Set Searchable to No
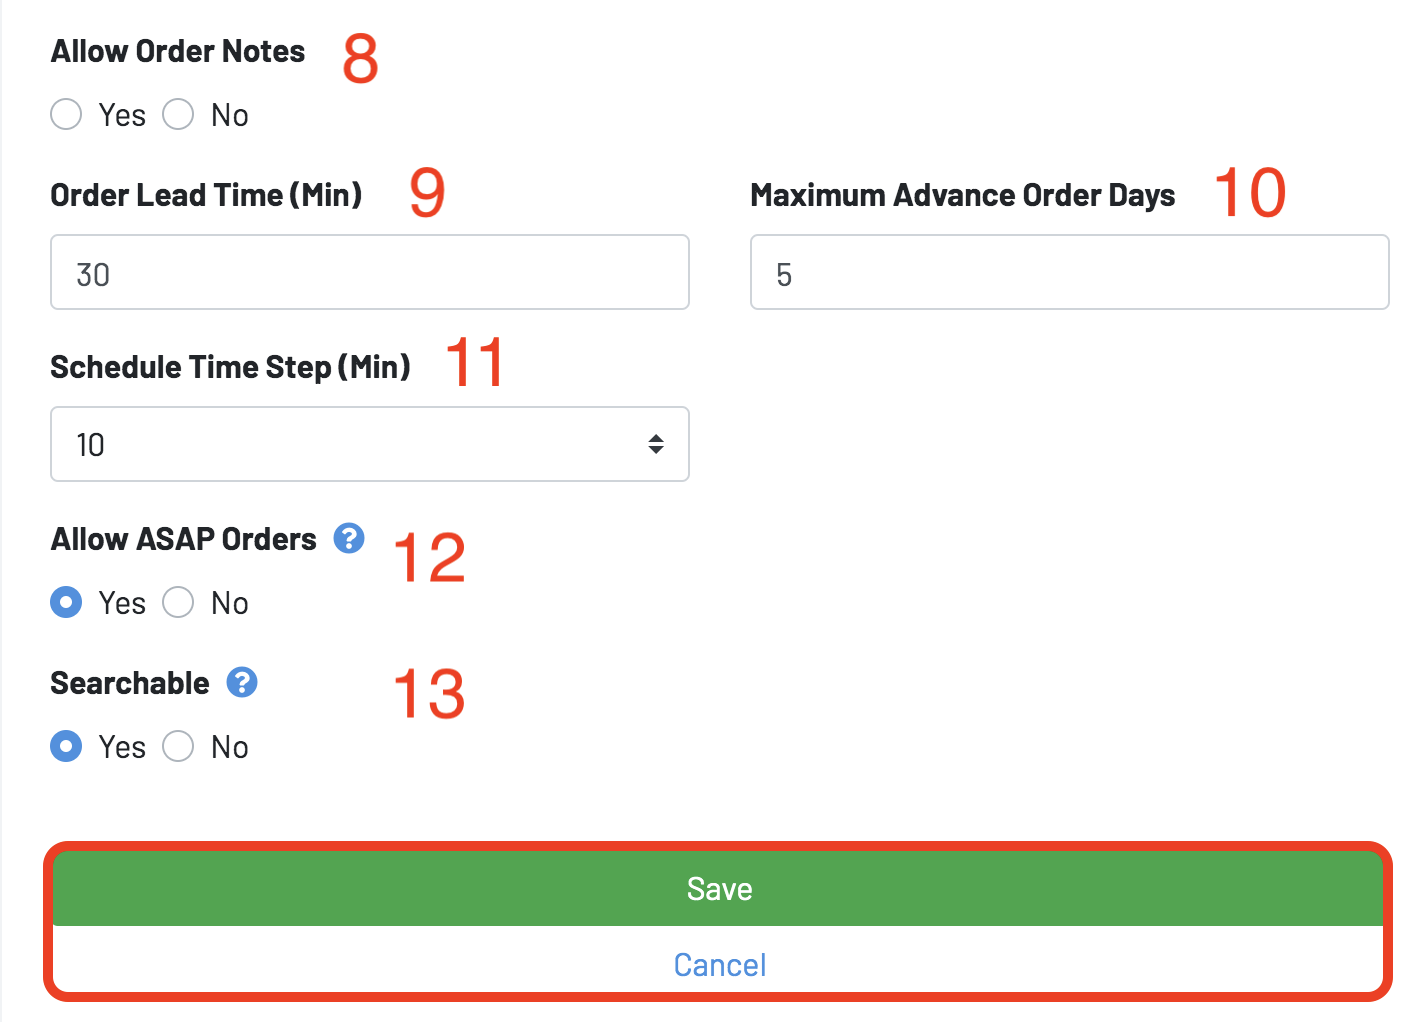1428x1022 pixels. point(178,746)
